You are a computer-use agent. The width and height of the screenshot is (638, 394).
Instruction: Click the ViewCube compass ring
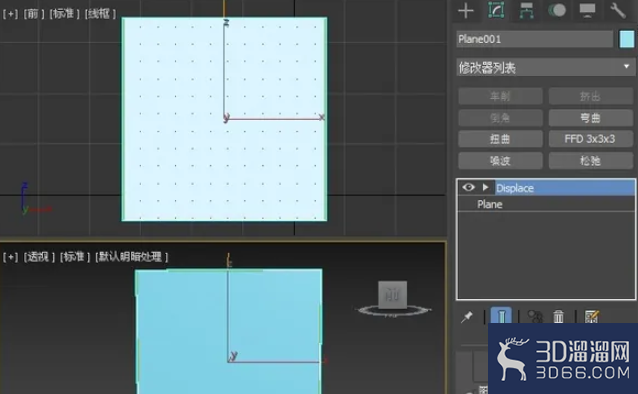coord(393,311)
